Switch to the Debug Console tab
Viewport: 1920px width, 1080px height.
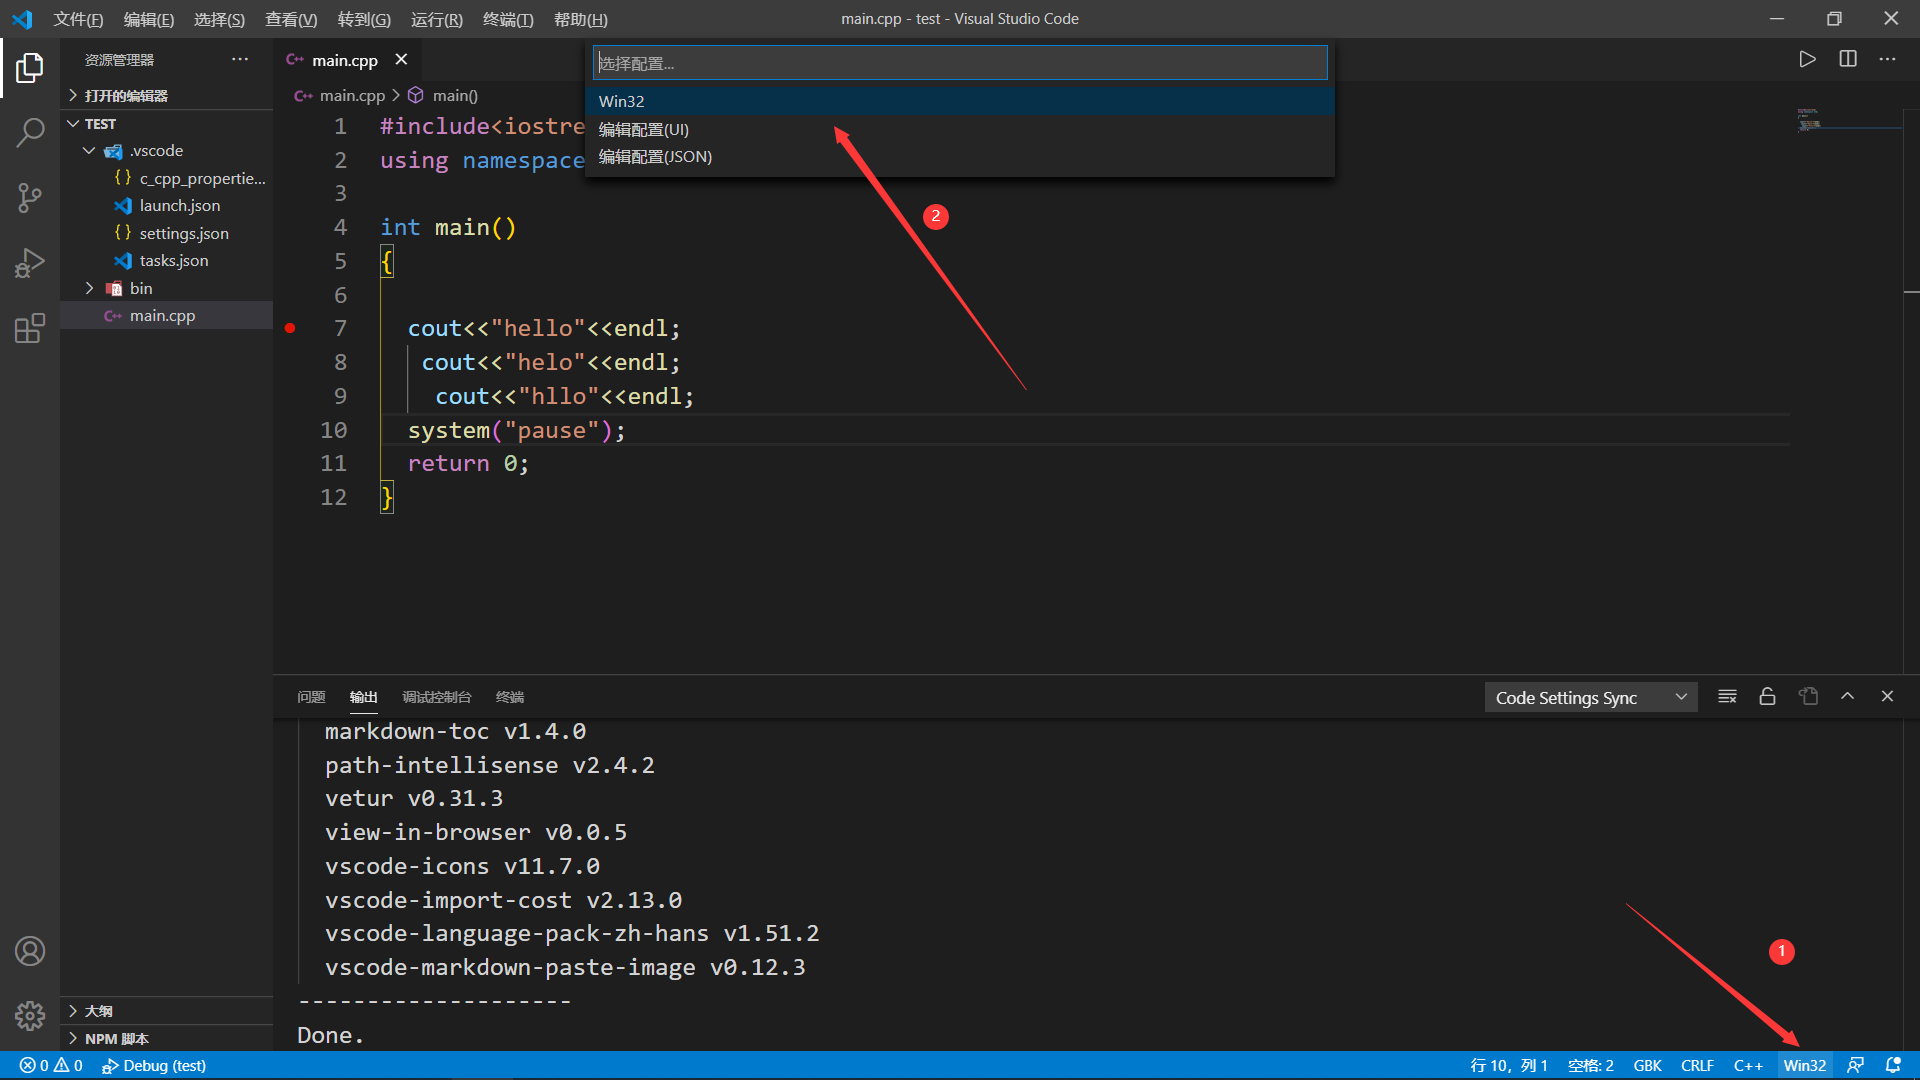tap(437, 697)
